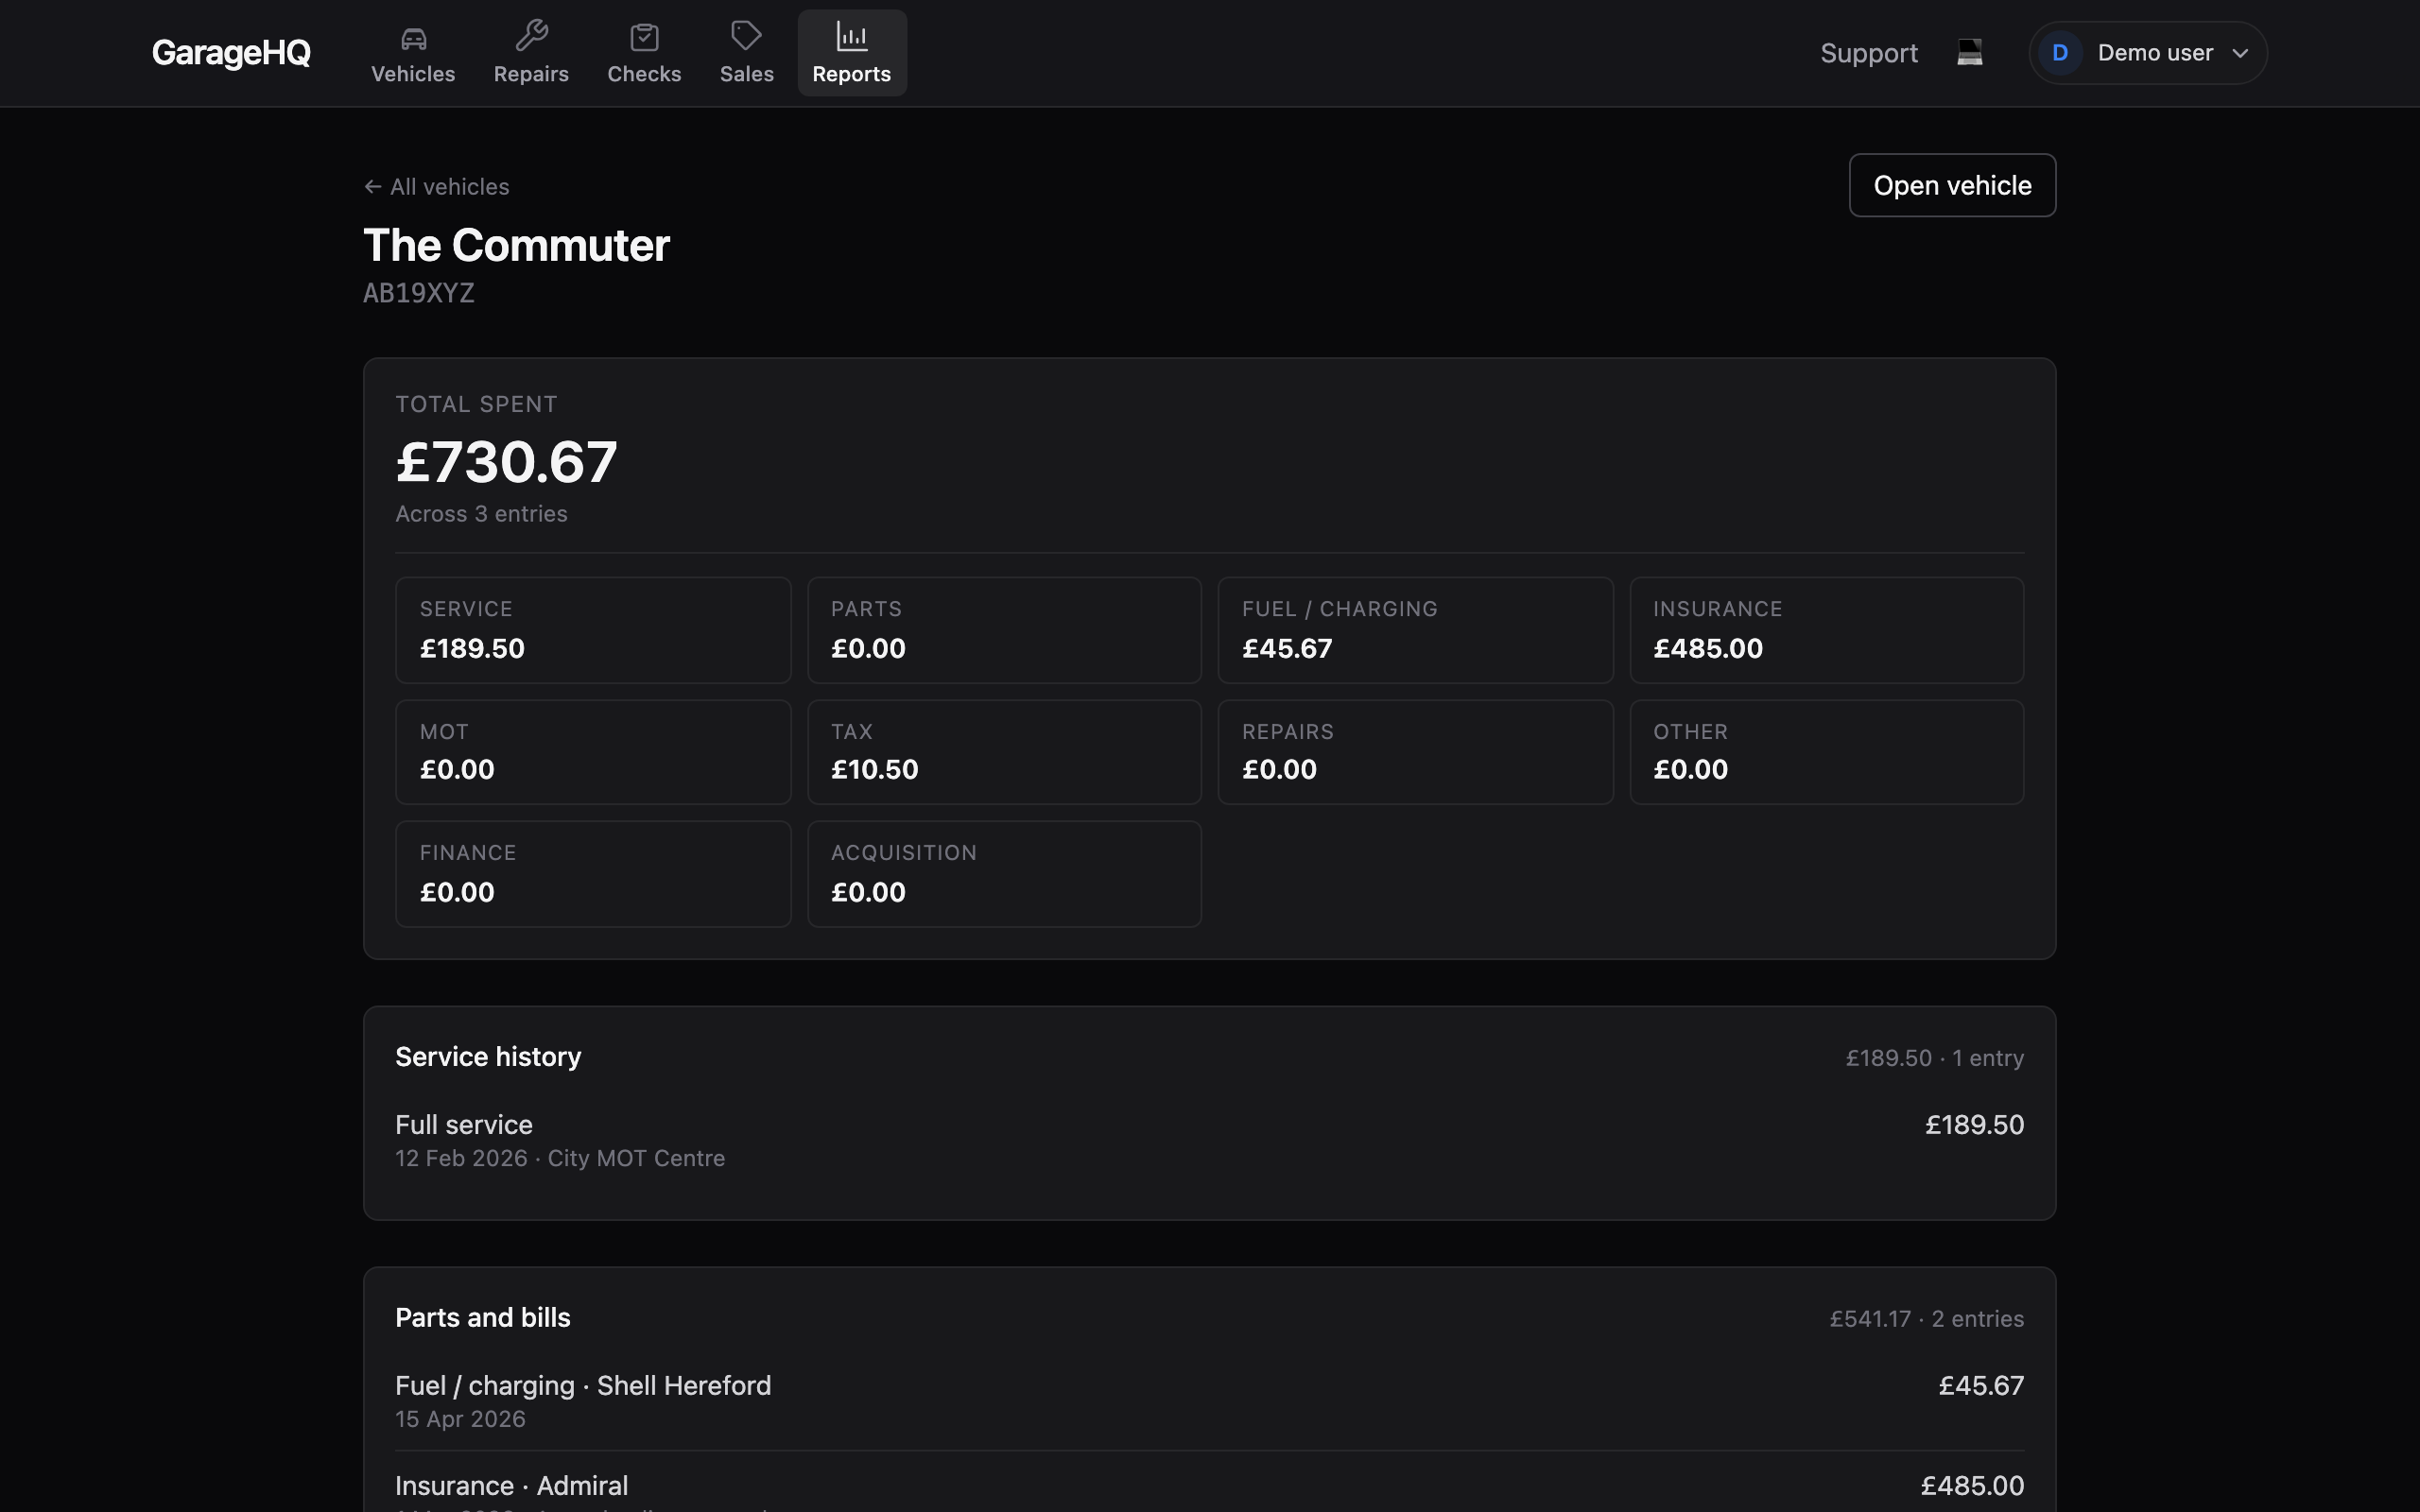
Task: Expand the Demo user dropdown chevron
Action: [2240, 53]
